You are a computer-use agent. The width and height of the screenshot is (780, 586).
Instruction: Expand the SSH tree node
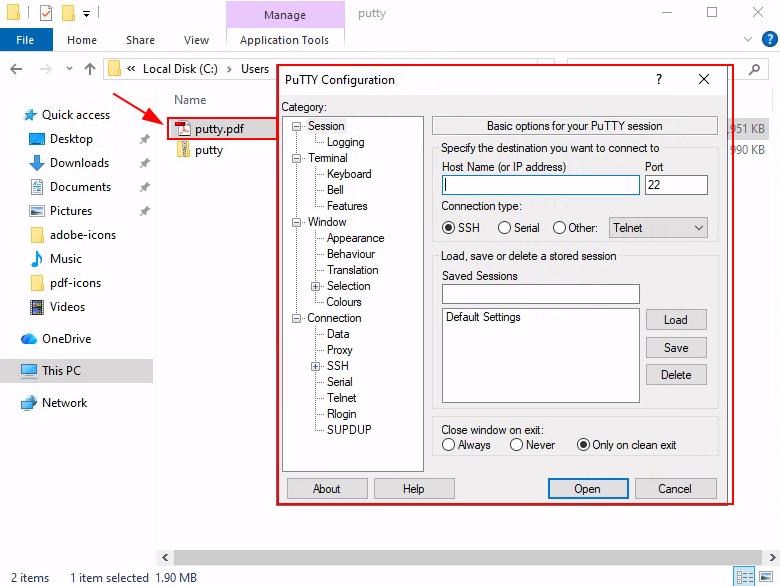316,366
